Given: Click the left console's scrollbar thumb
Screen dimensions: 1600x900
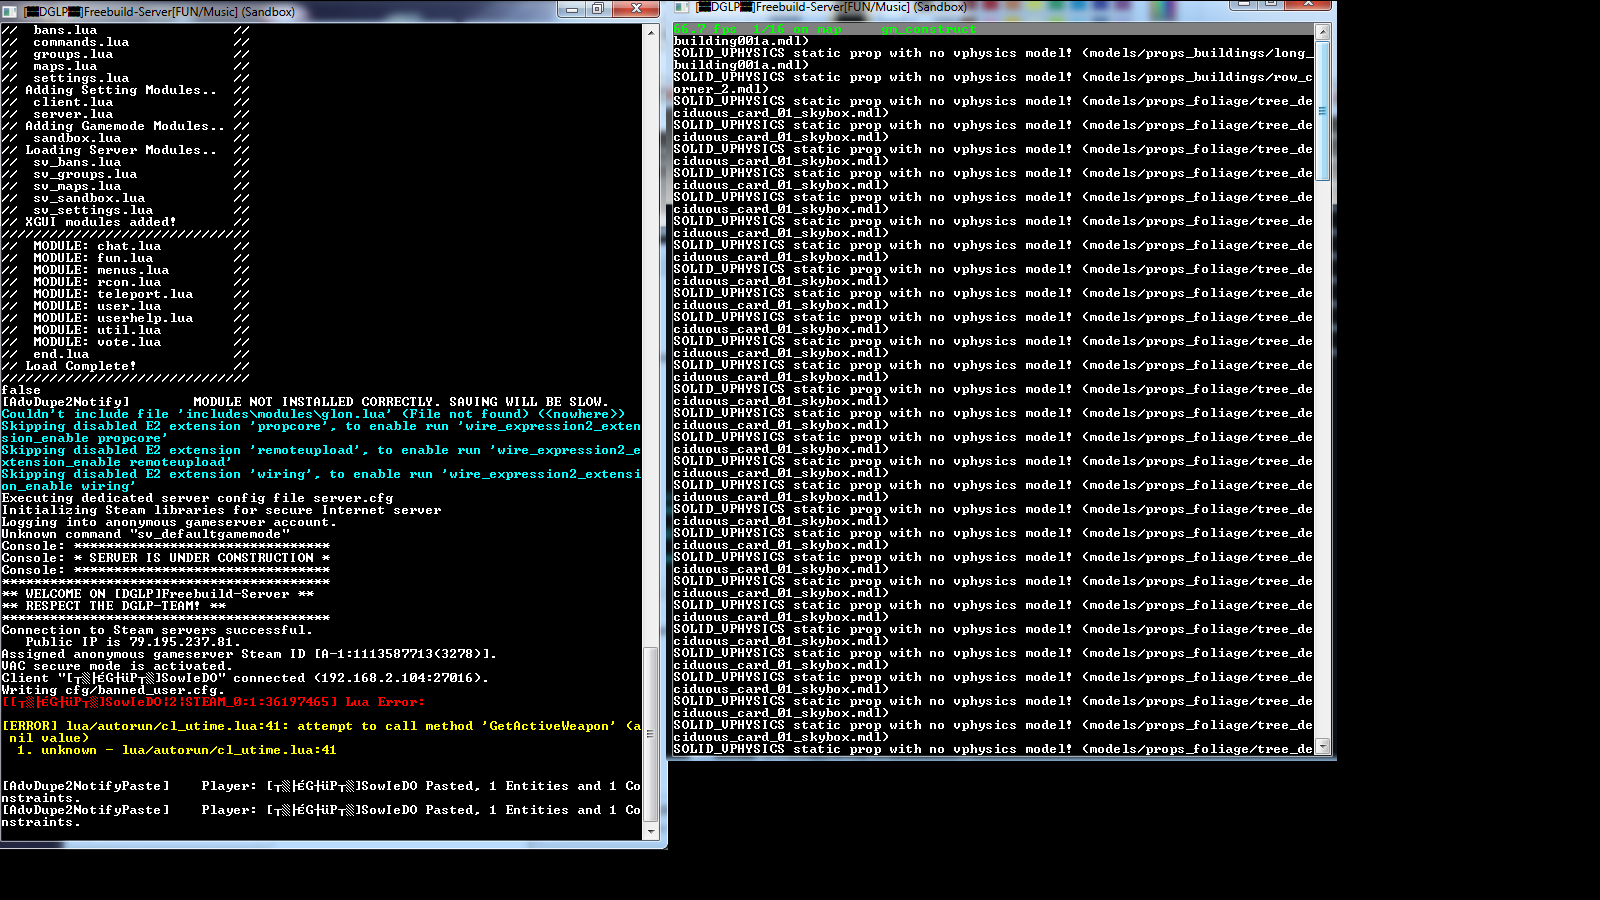Looking at the screenshot, I should click(x=651, y=733).
